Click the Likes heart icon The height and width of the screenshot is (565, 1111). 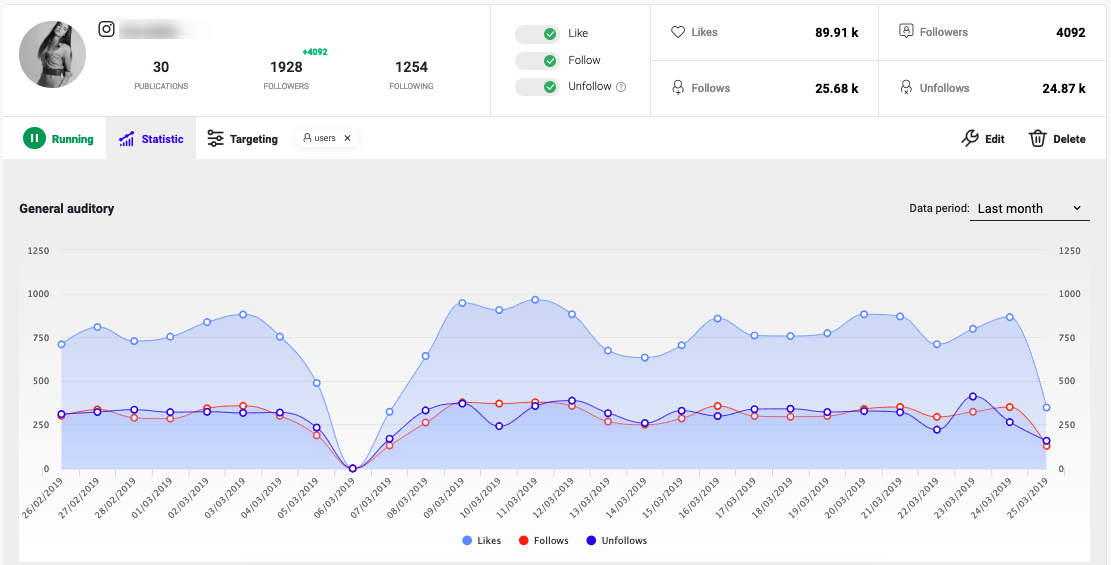point(678,32)
